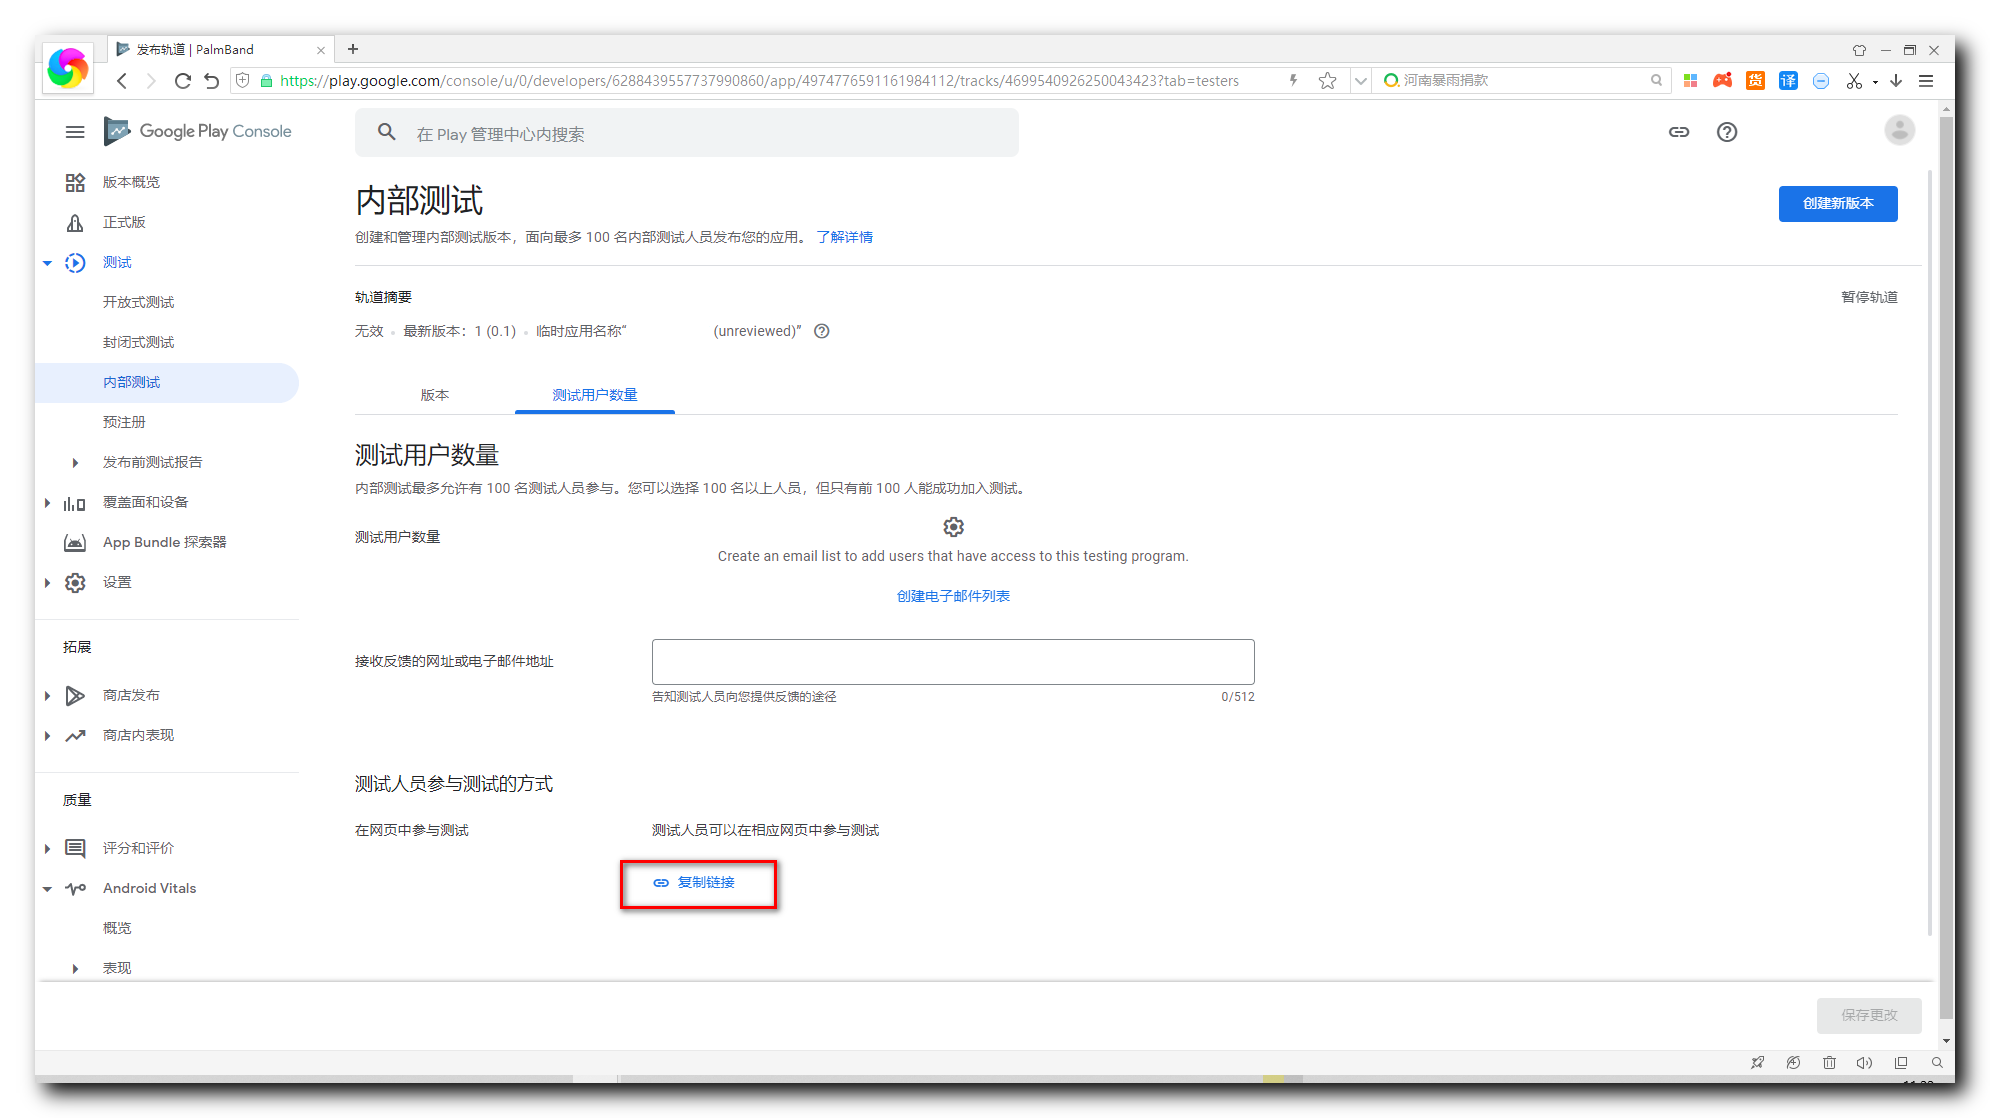Click the copy link icon in header

(1679, 132)
